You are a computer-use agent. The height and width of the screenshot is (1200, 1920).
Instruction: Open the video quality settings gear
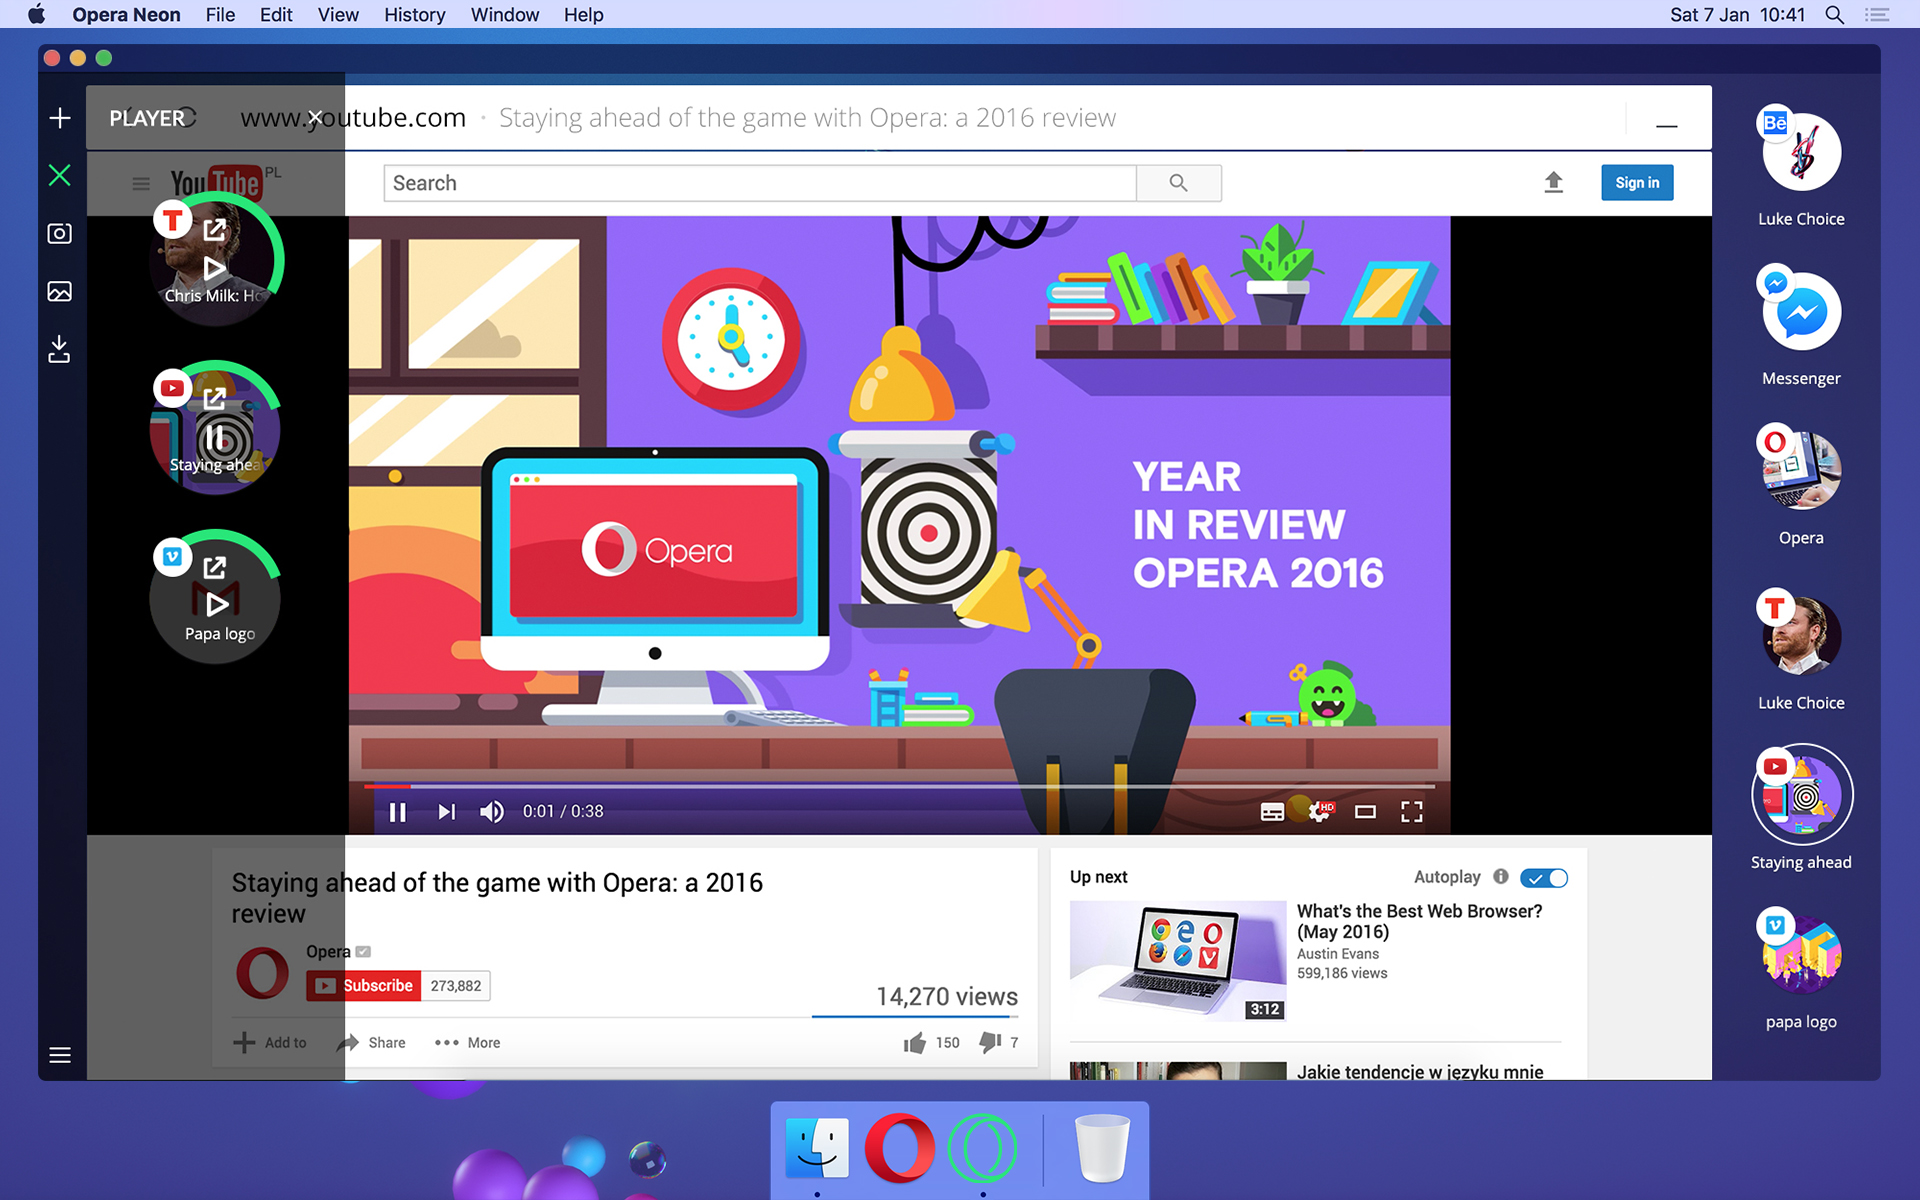click(1318, 811)
